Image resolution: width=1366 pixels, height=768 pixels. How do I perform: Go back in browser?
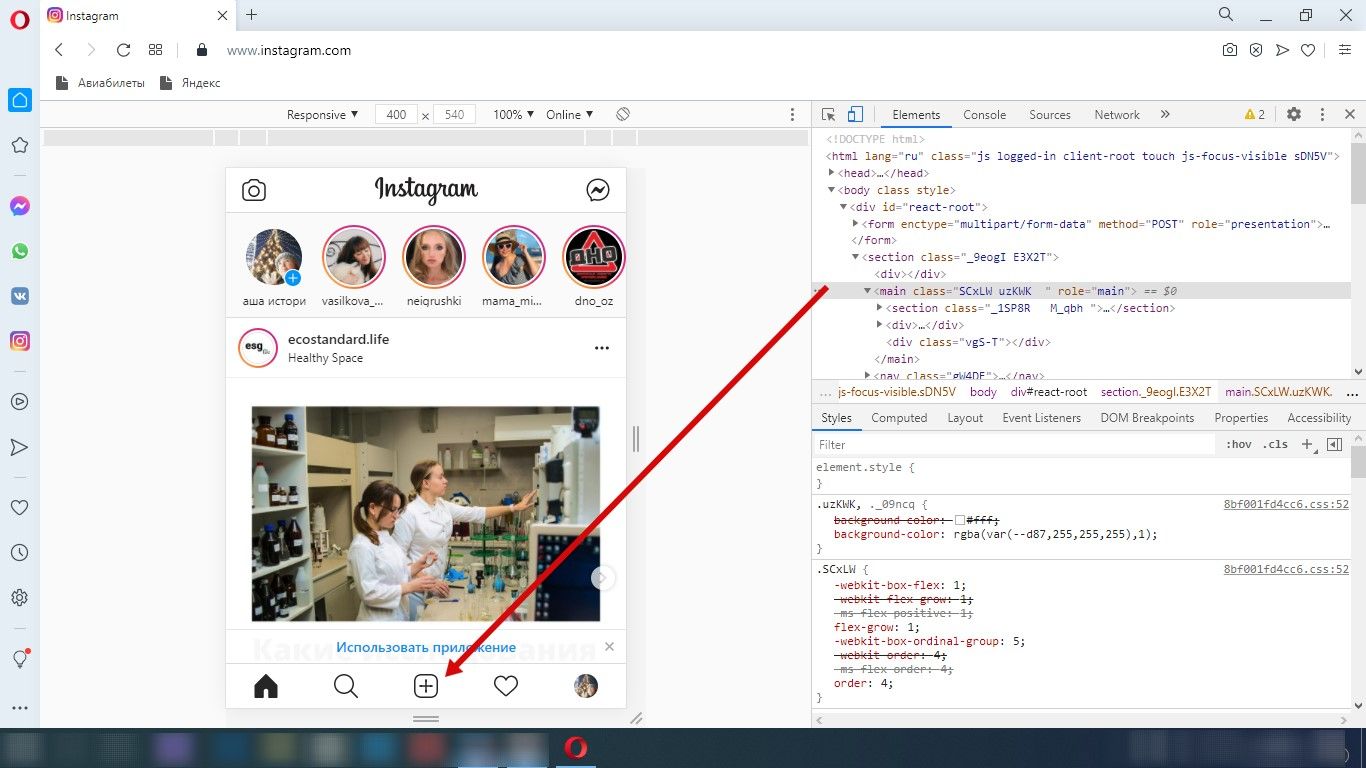coord(59,50)
